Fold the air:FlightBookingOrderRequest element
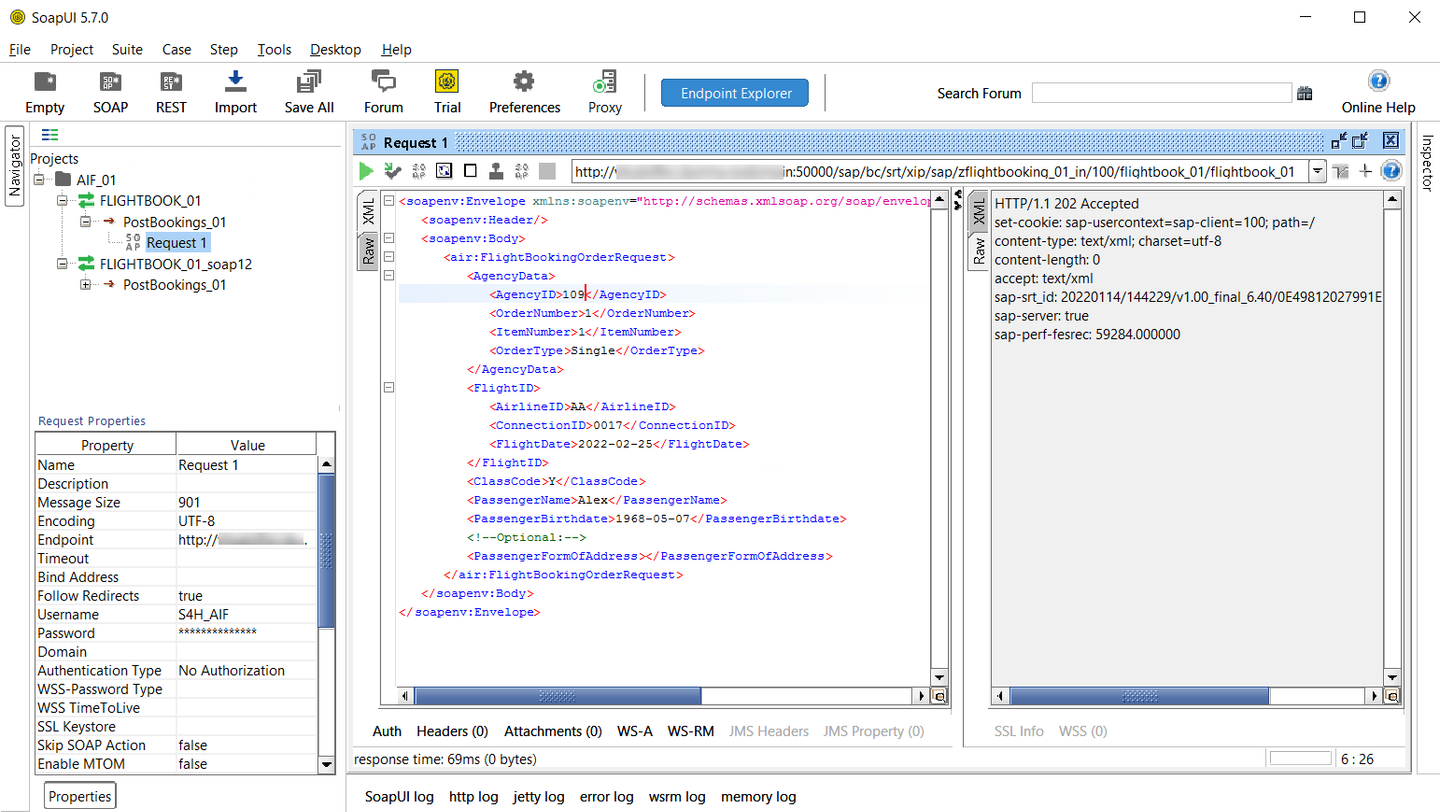Image resolution: width=1440 pixels, height=812 pixels. [389, 257]
